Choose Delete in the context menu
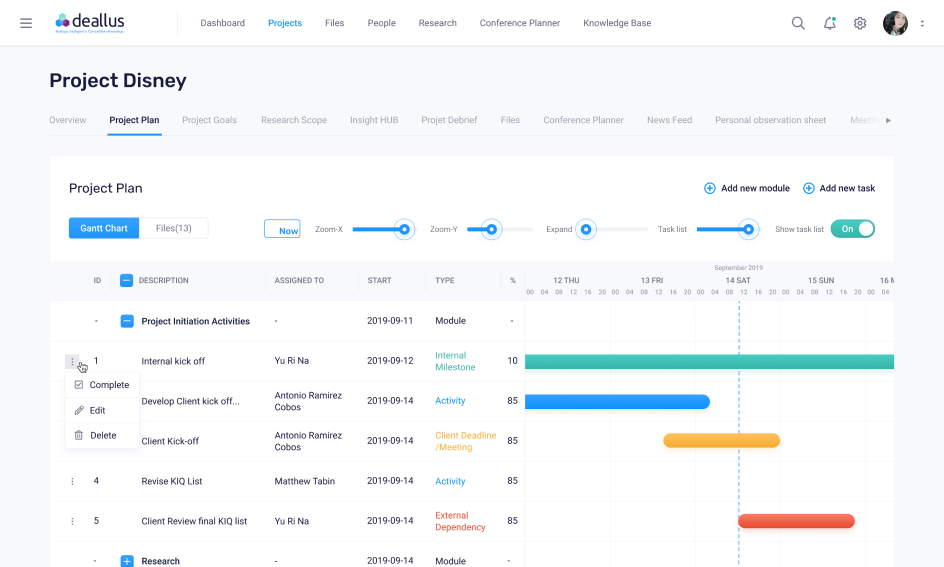The width and height of the screenshot is (944, 567). 102,435
